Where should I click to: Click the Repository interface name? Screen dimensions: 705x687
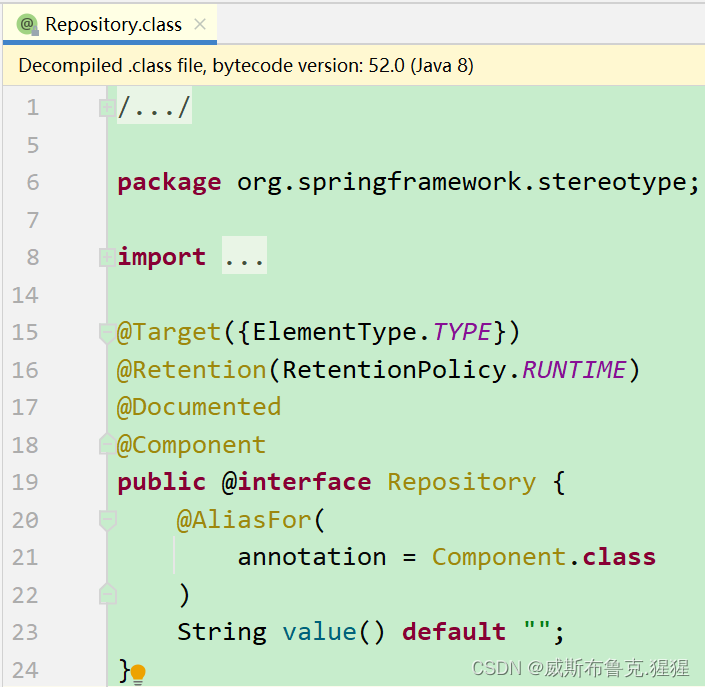461,482
